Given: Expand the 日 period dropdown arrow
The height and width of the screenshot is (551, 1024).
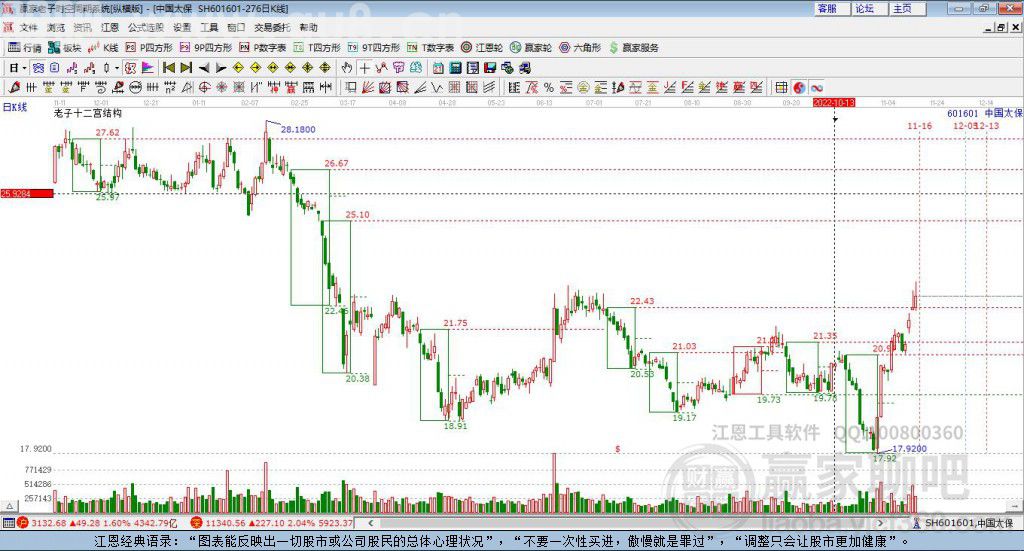Looking at the screenshot, I should [x=24, y=68].
